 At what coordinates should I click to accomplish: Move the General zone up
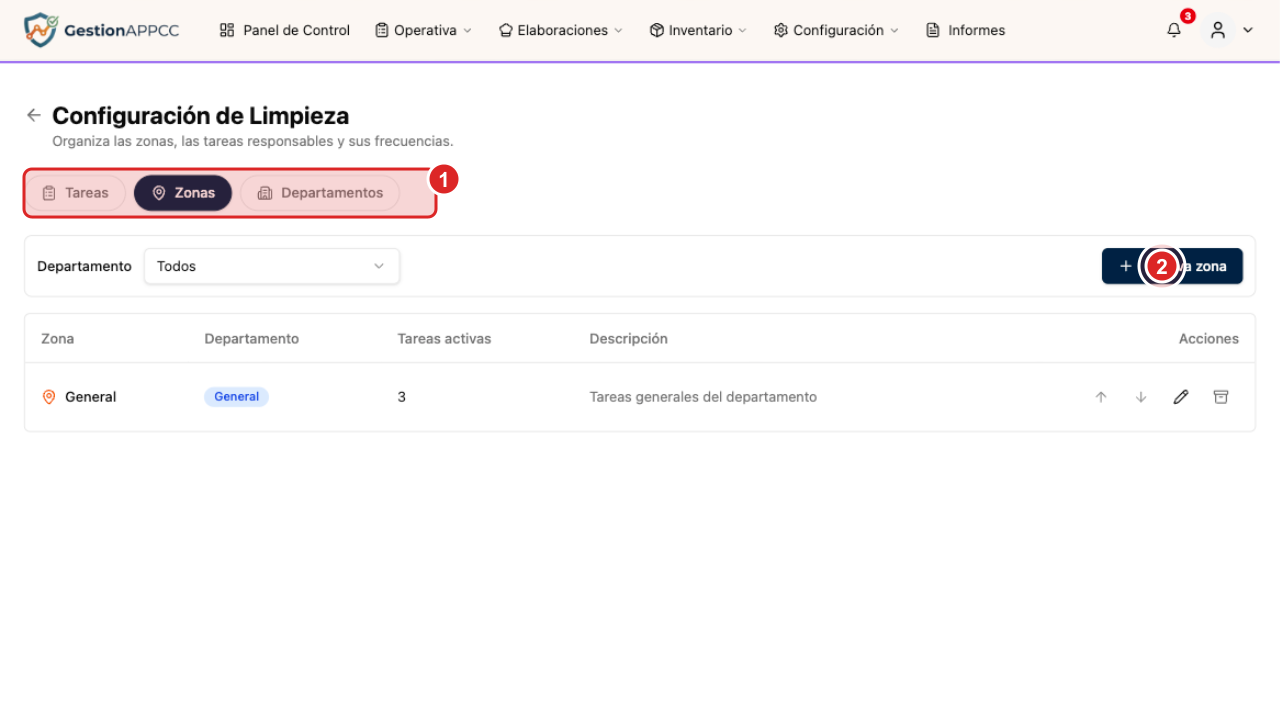click(1101, 397)
